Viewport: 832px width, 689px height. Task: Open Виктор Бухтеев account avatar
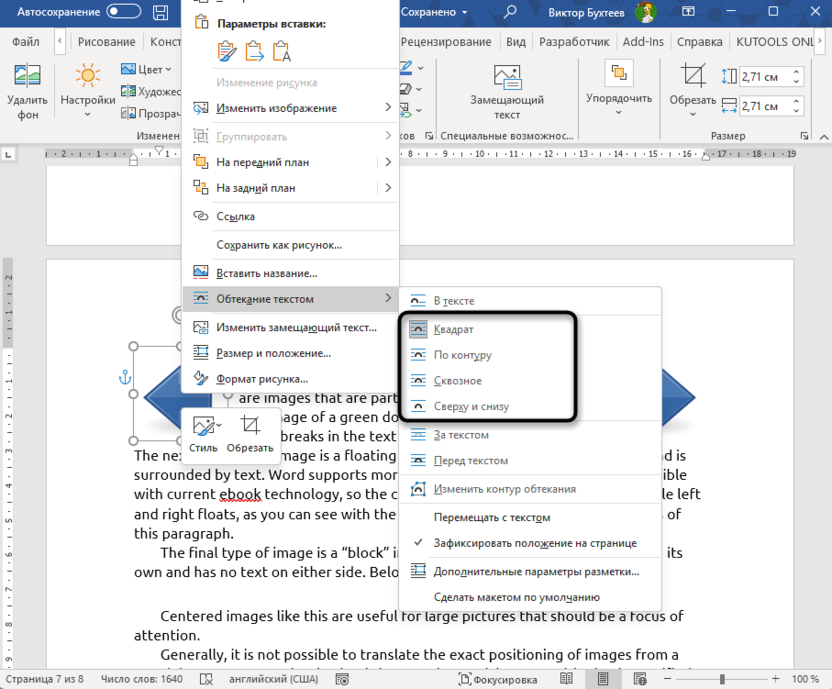click(646, 12)
